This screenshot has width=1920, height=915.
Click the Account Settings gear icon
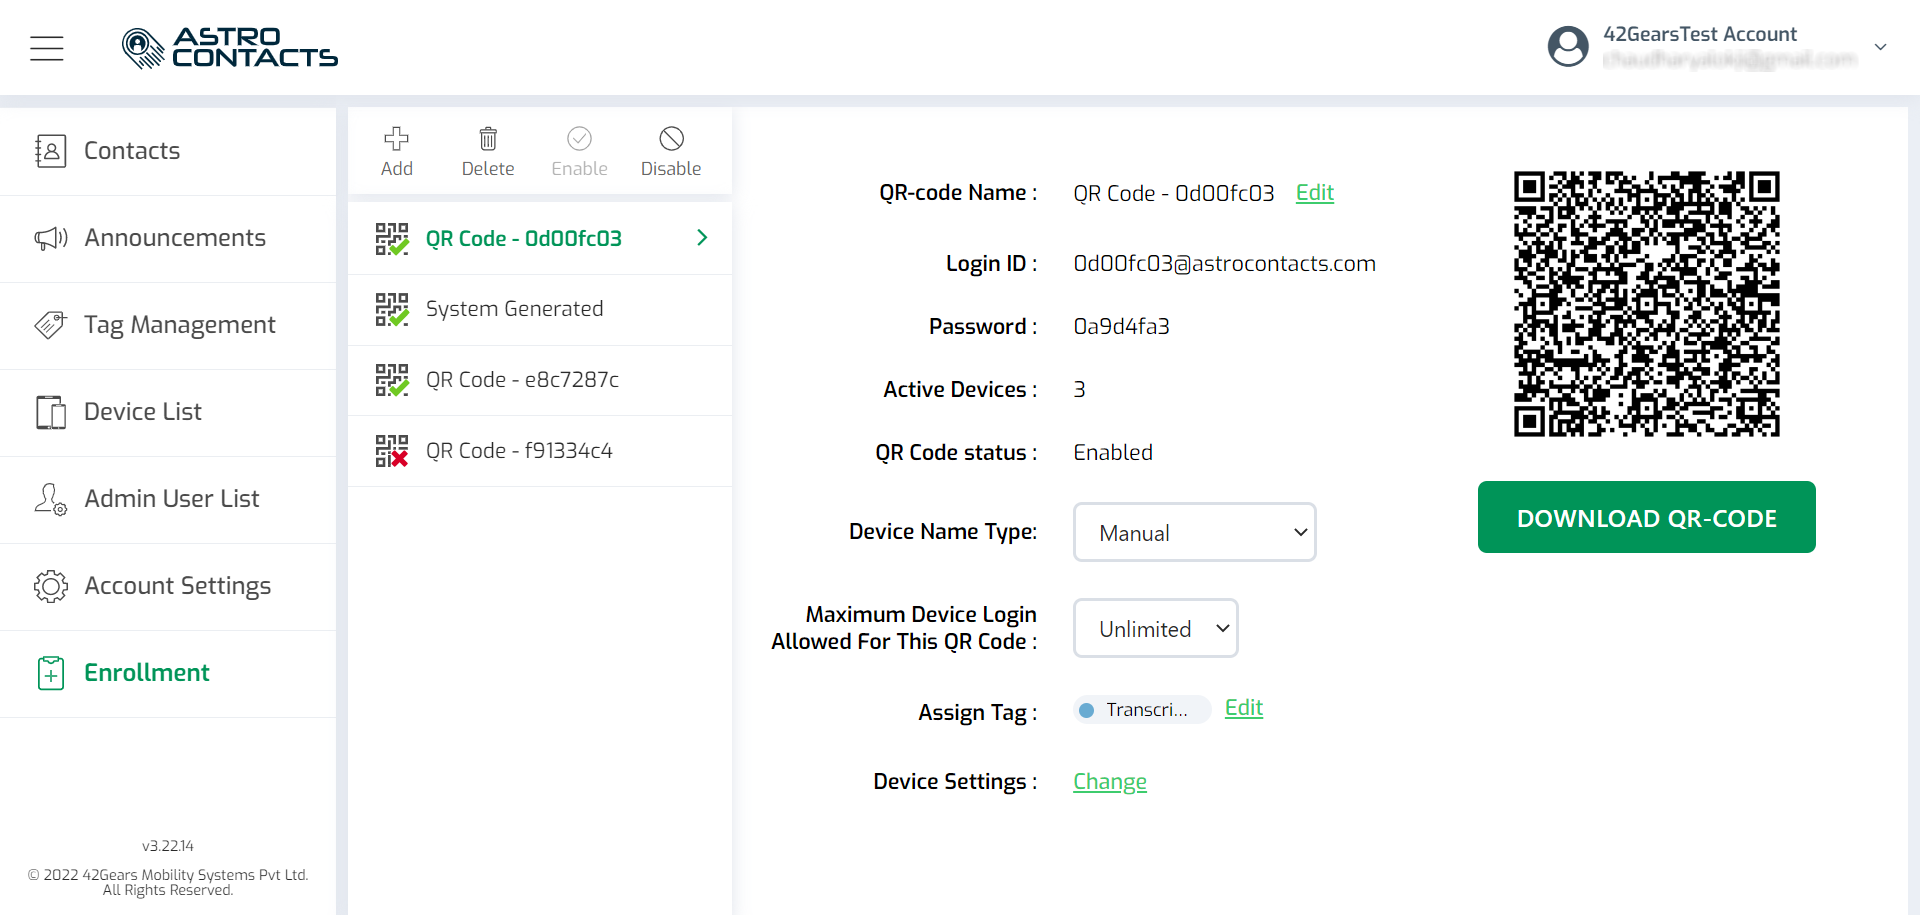(x=50, y=586)
